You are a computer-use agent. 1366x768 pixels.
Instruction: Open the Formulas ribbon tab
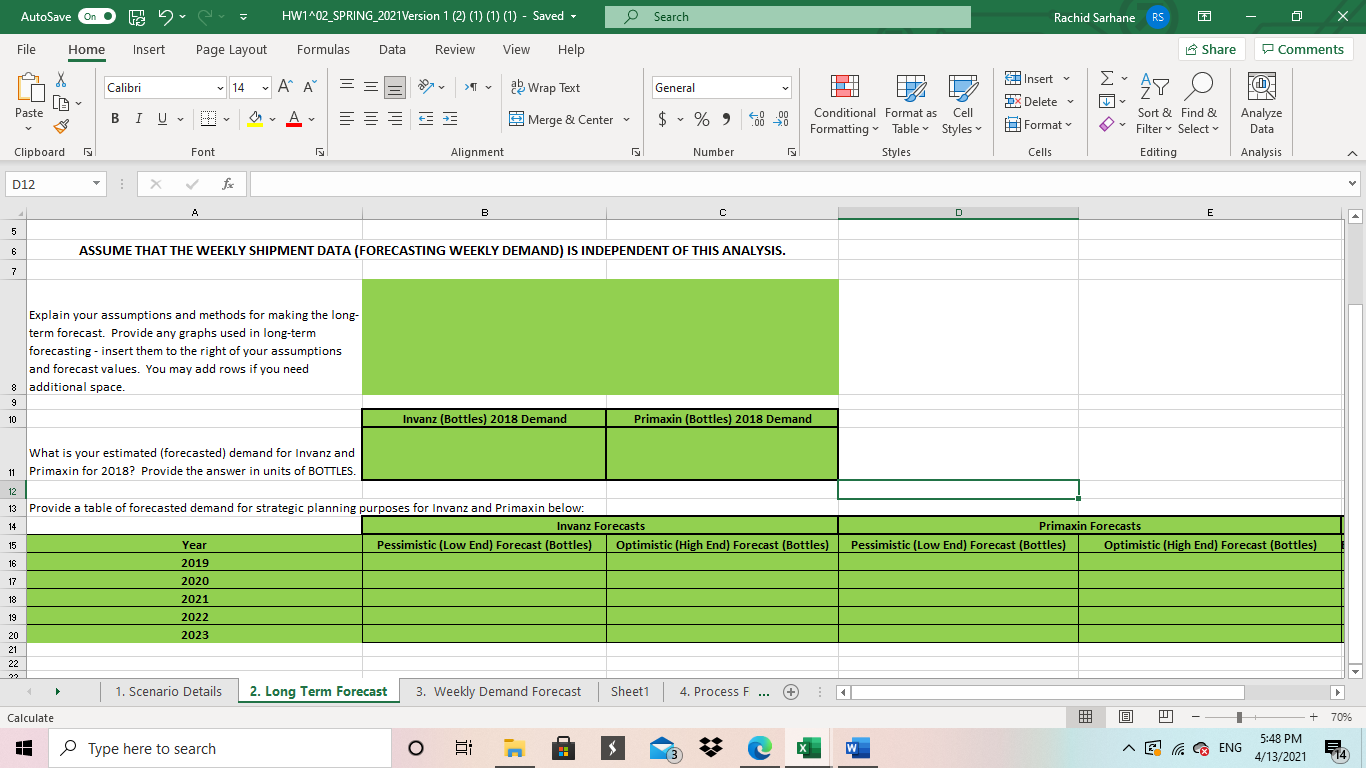tap(323, 50)
